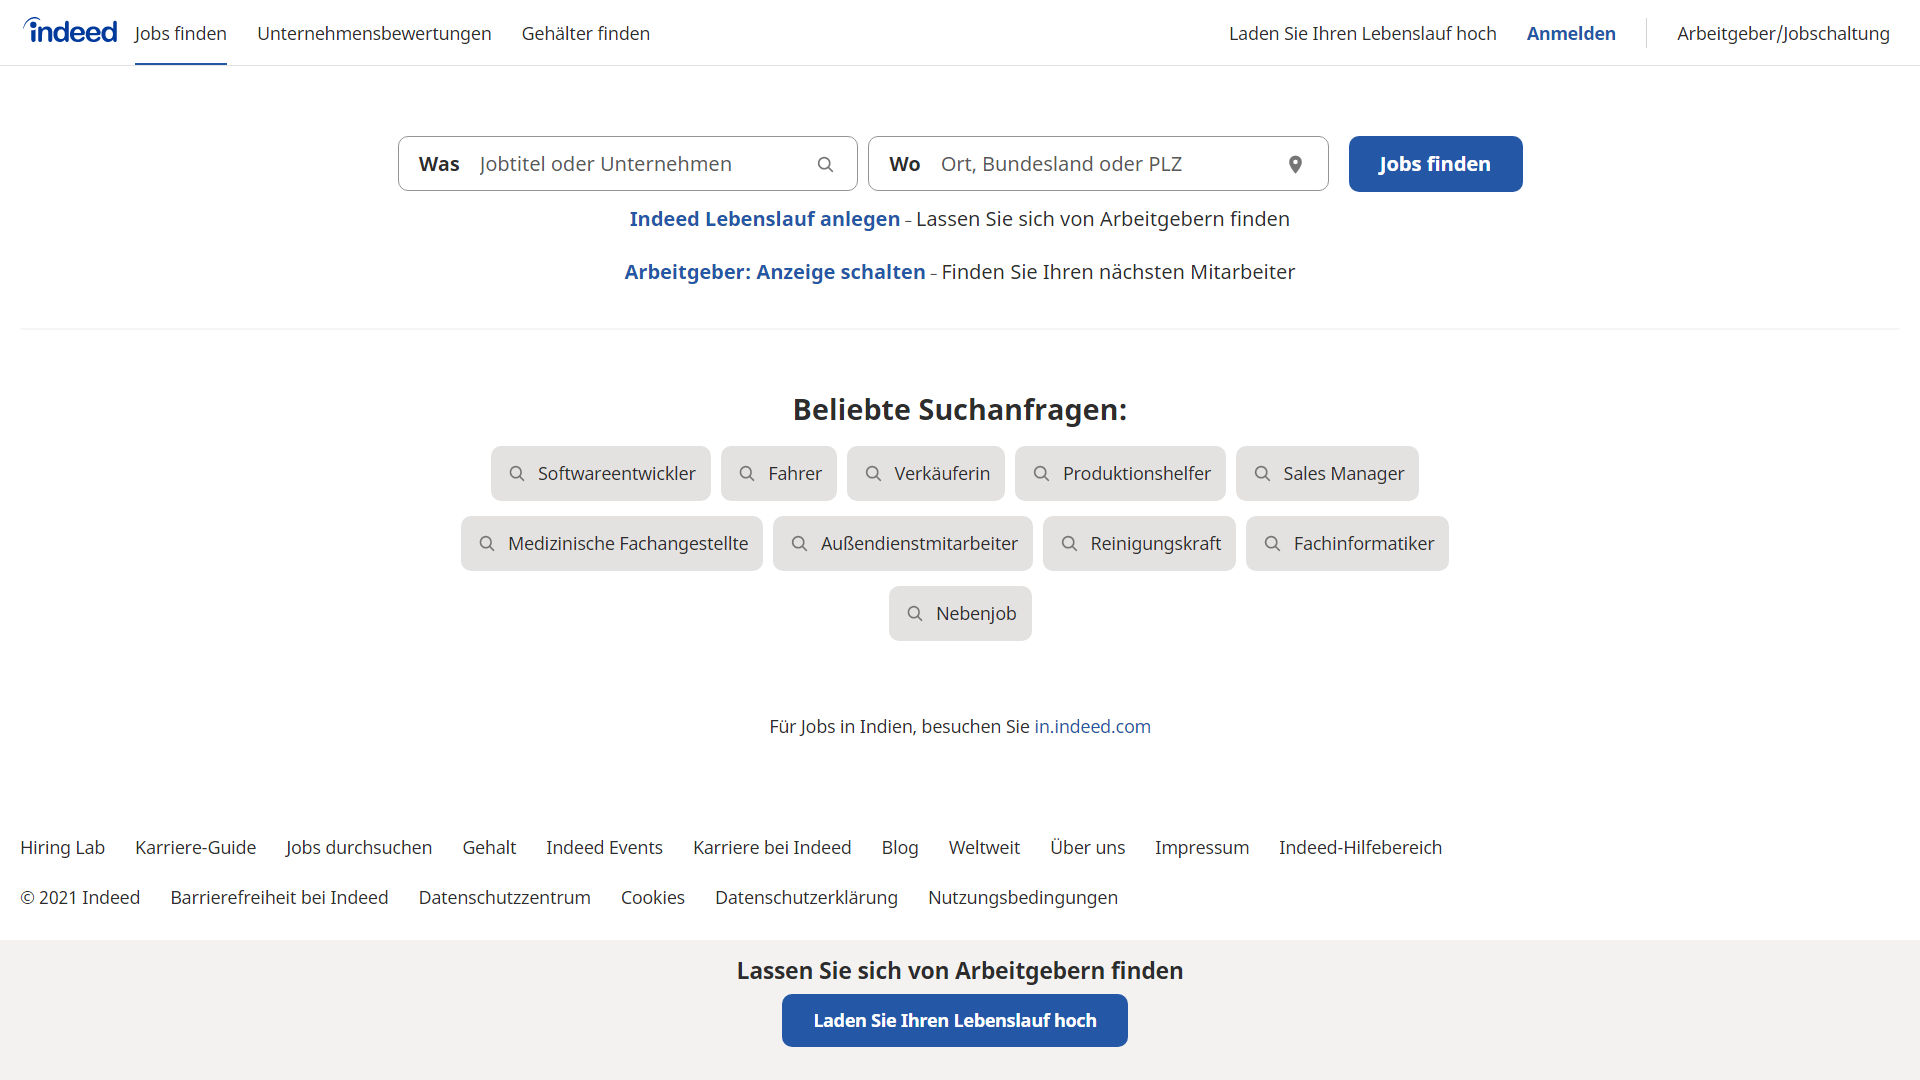Open the Cookies footer link

coord(653,898)
